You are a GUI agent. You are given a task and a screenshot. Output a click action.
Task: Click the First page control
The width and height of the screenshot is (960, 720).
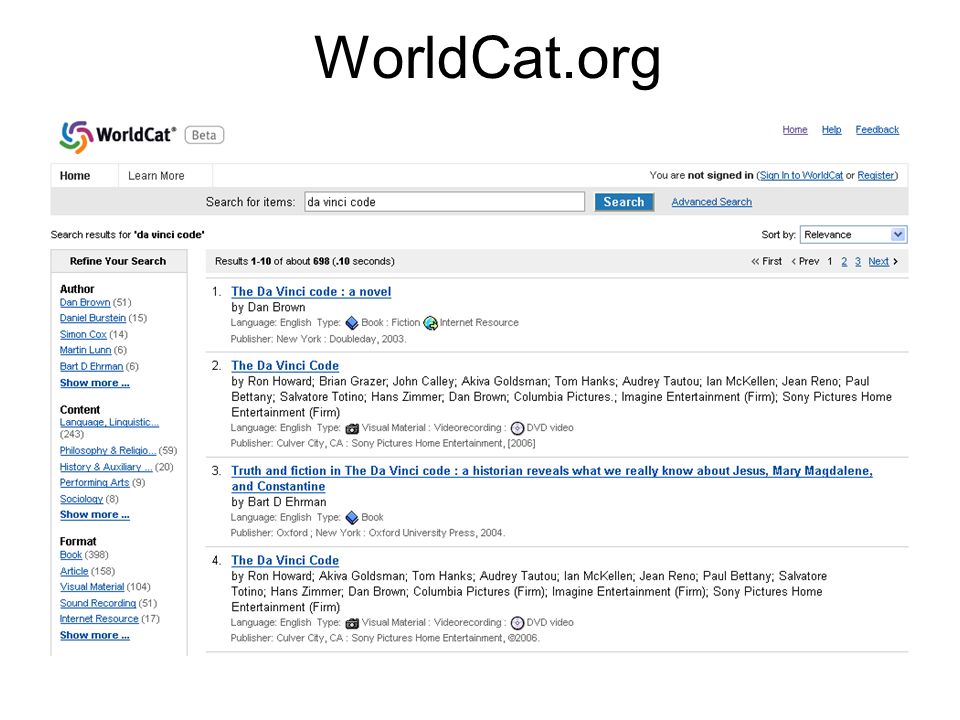pyautogui.click(x=767, y=261)
